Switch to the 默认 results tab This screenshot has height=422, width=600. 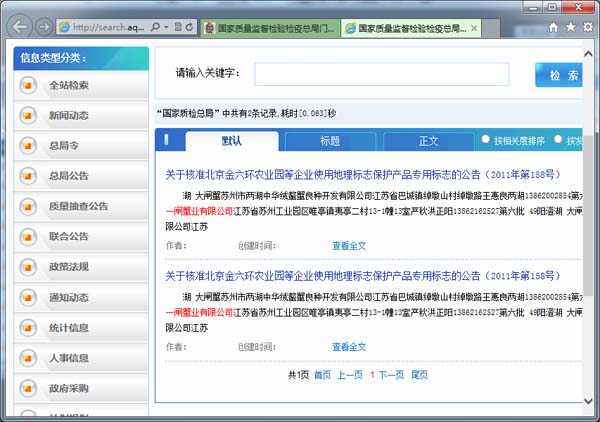pyautogui.click(x=232, y=141)
